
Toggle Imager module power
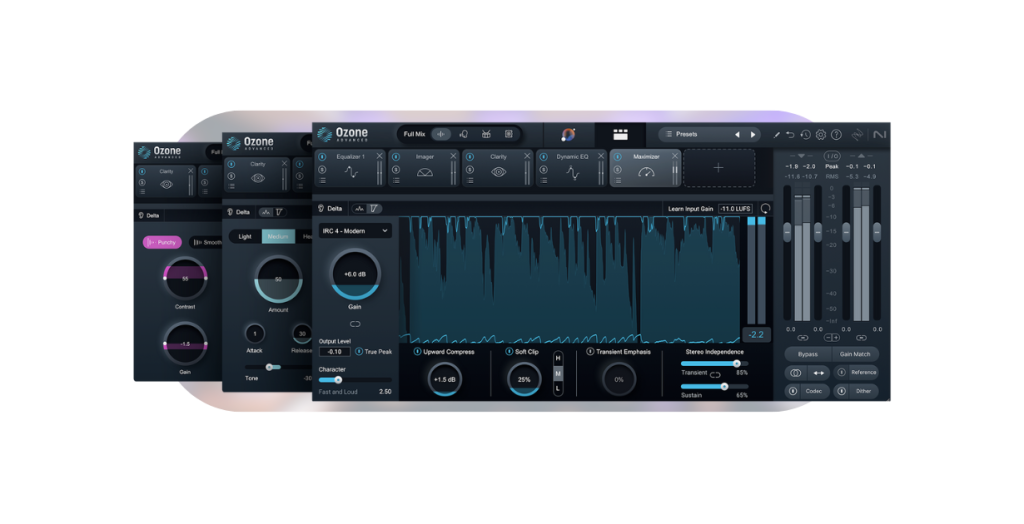(396, 157)
